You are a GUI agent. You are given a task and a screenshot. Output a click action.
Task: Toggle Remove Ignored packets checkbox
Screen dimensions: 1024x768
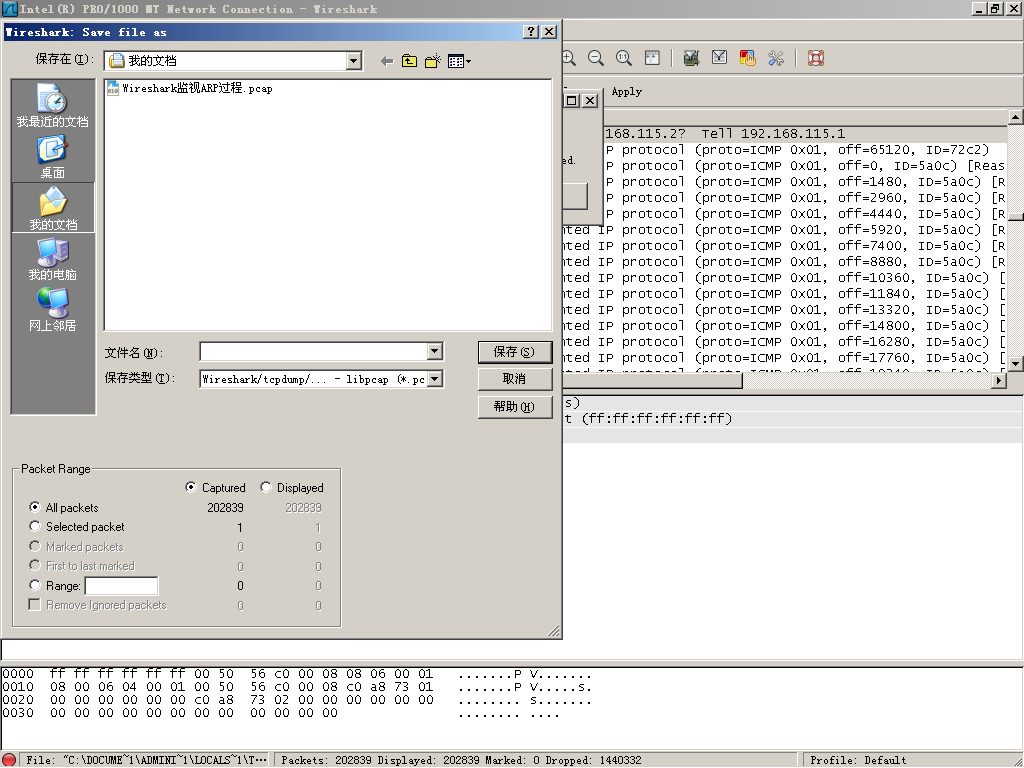coord(35,605)
